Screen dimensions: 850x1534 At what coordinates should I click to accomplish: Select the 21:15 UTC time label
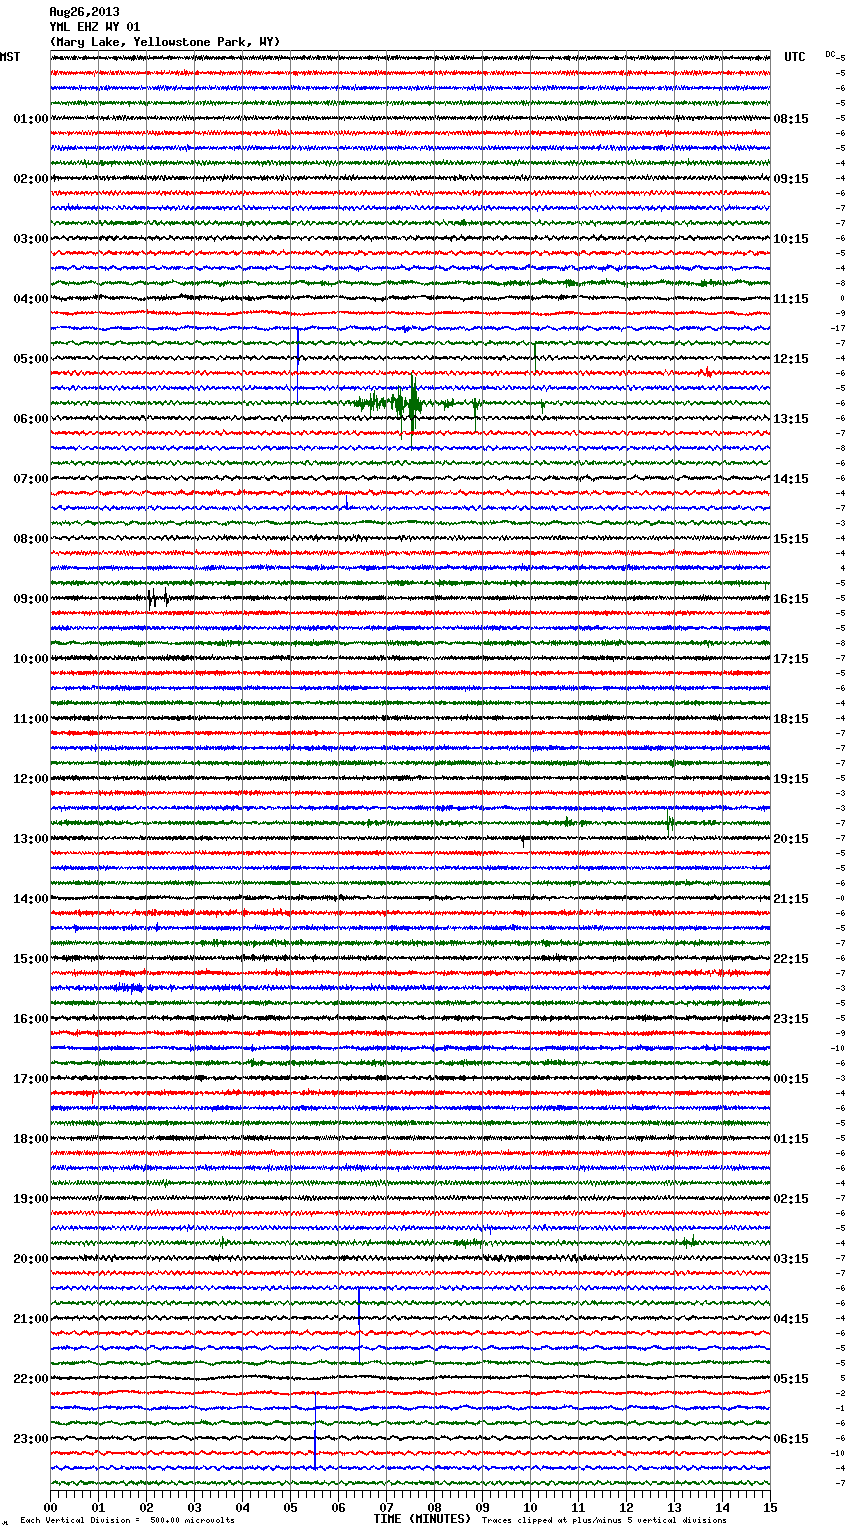coord(791,899)
